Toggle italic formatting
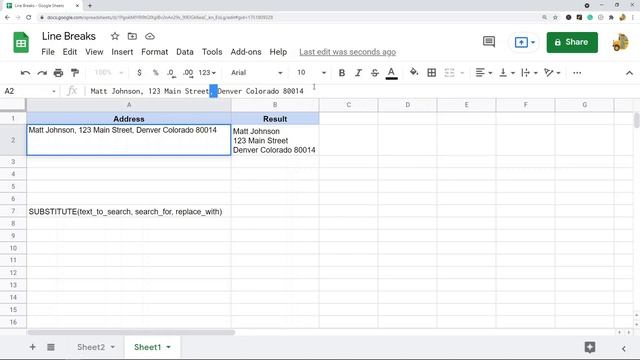 [358, 73]
